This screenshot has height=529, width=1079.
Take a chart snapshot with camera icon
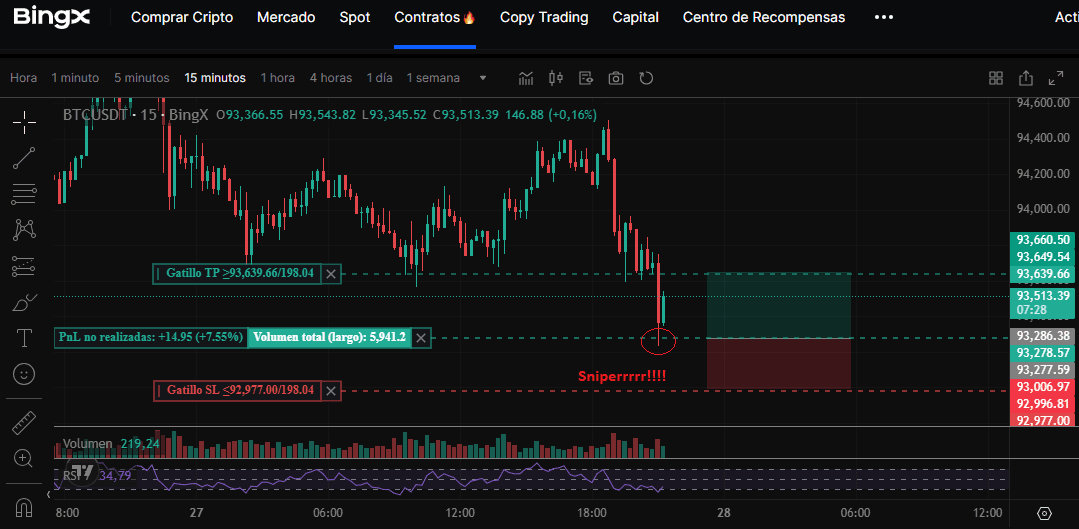click(616, 78)
